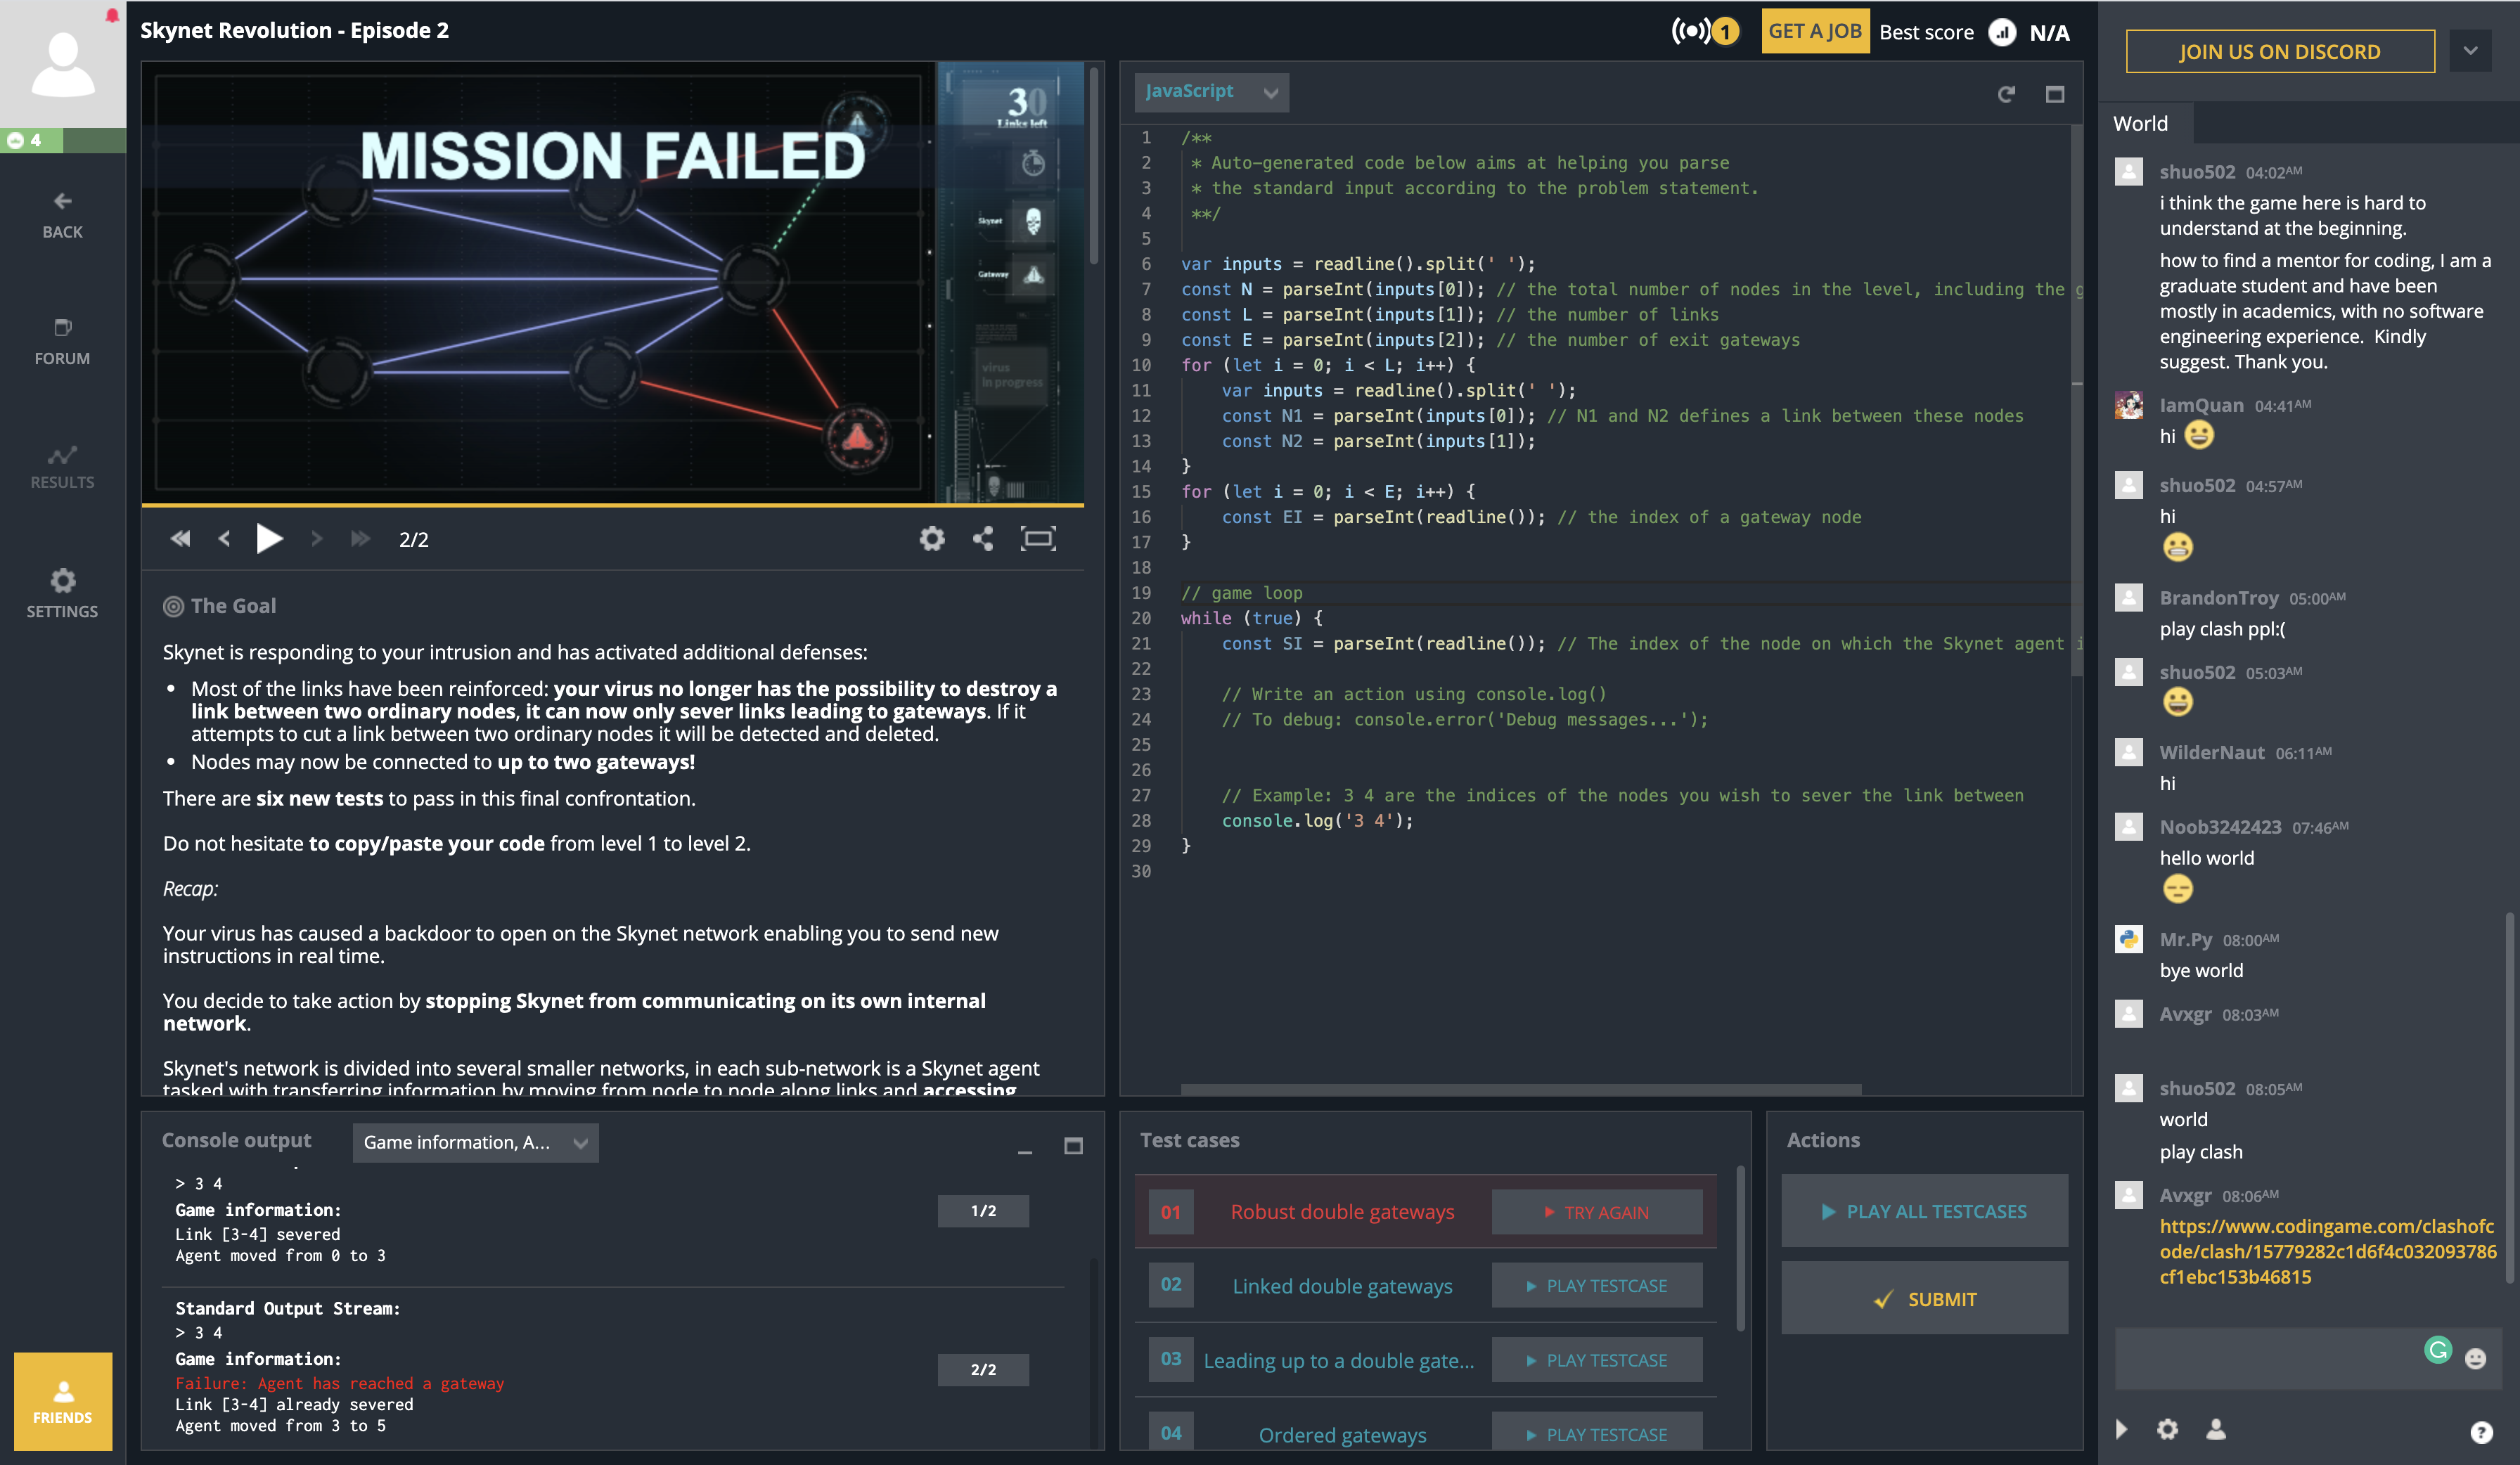The image size is (2520, 1465).
Task: Reset code with the refresh icon
Action: (x=2005, y=94)
